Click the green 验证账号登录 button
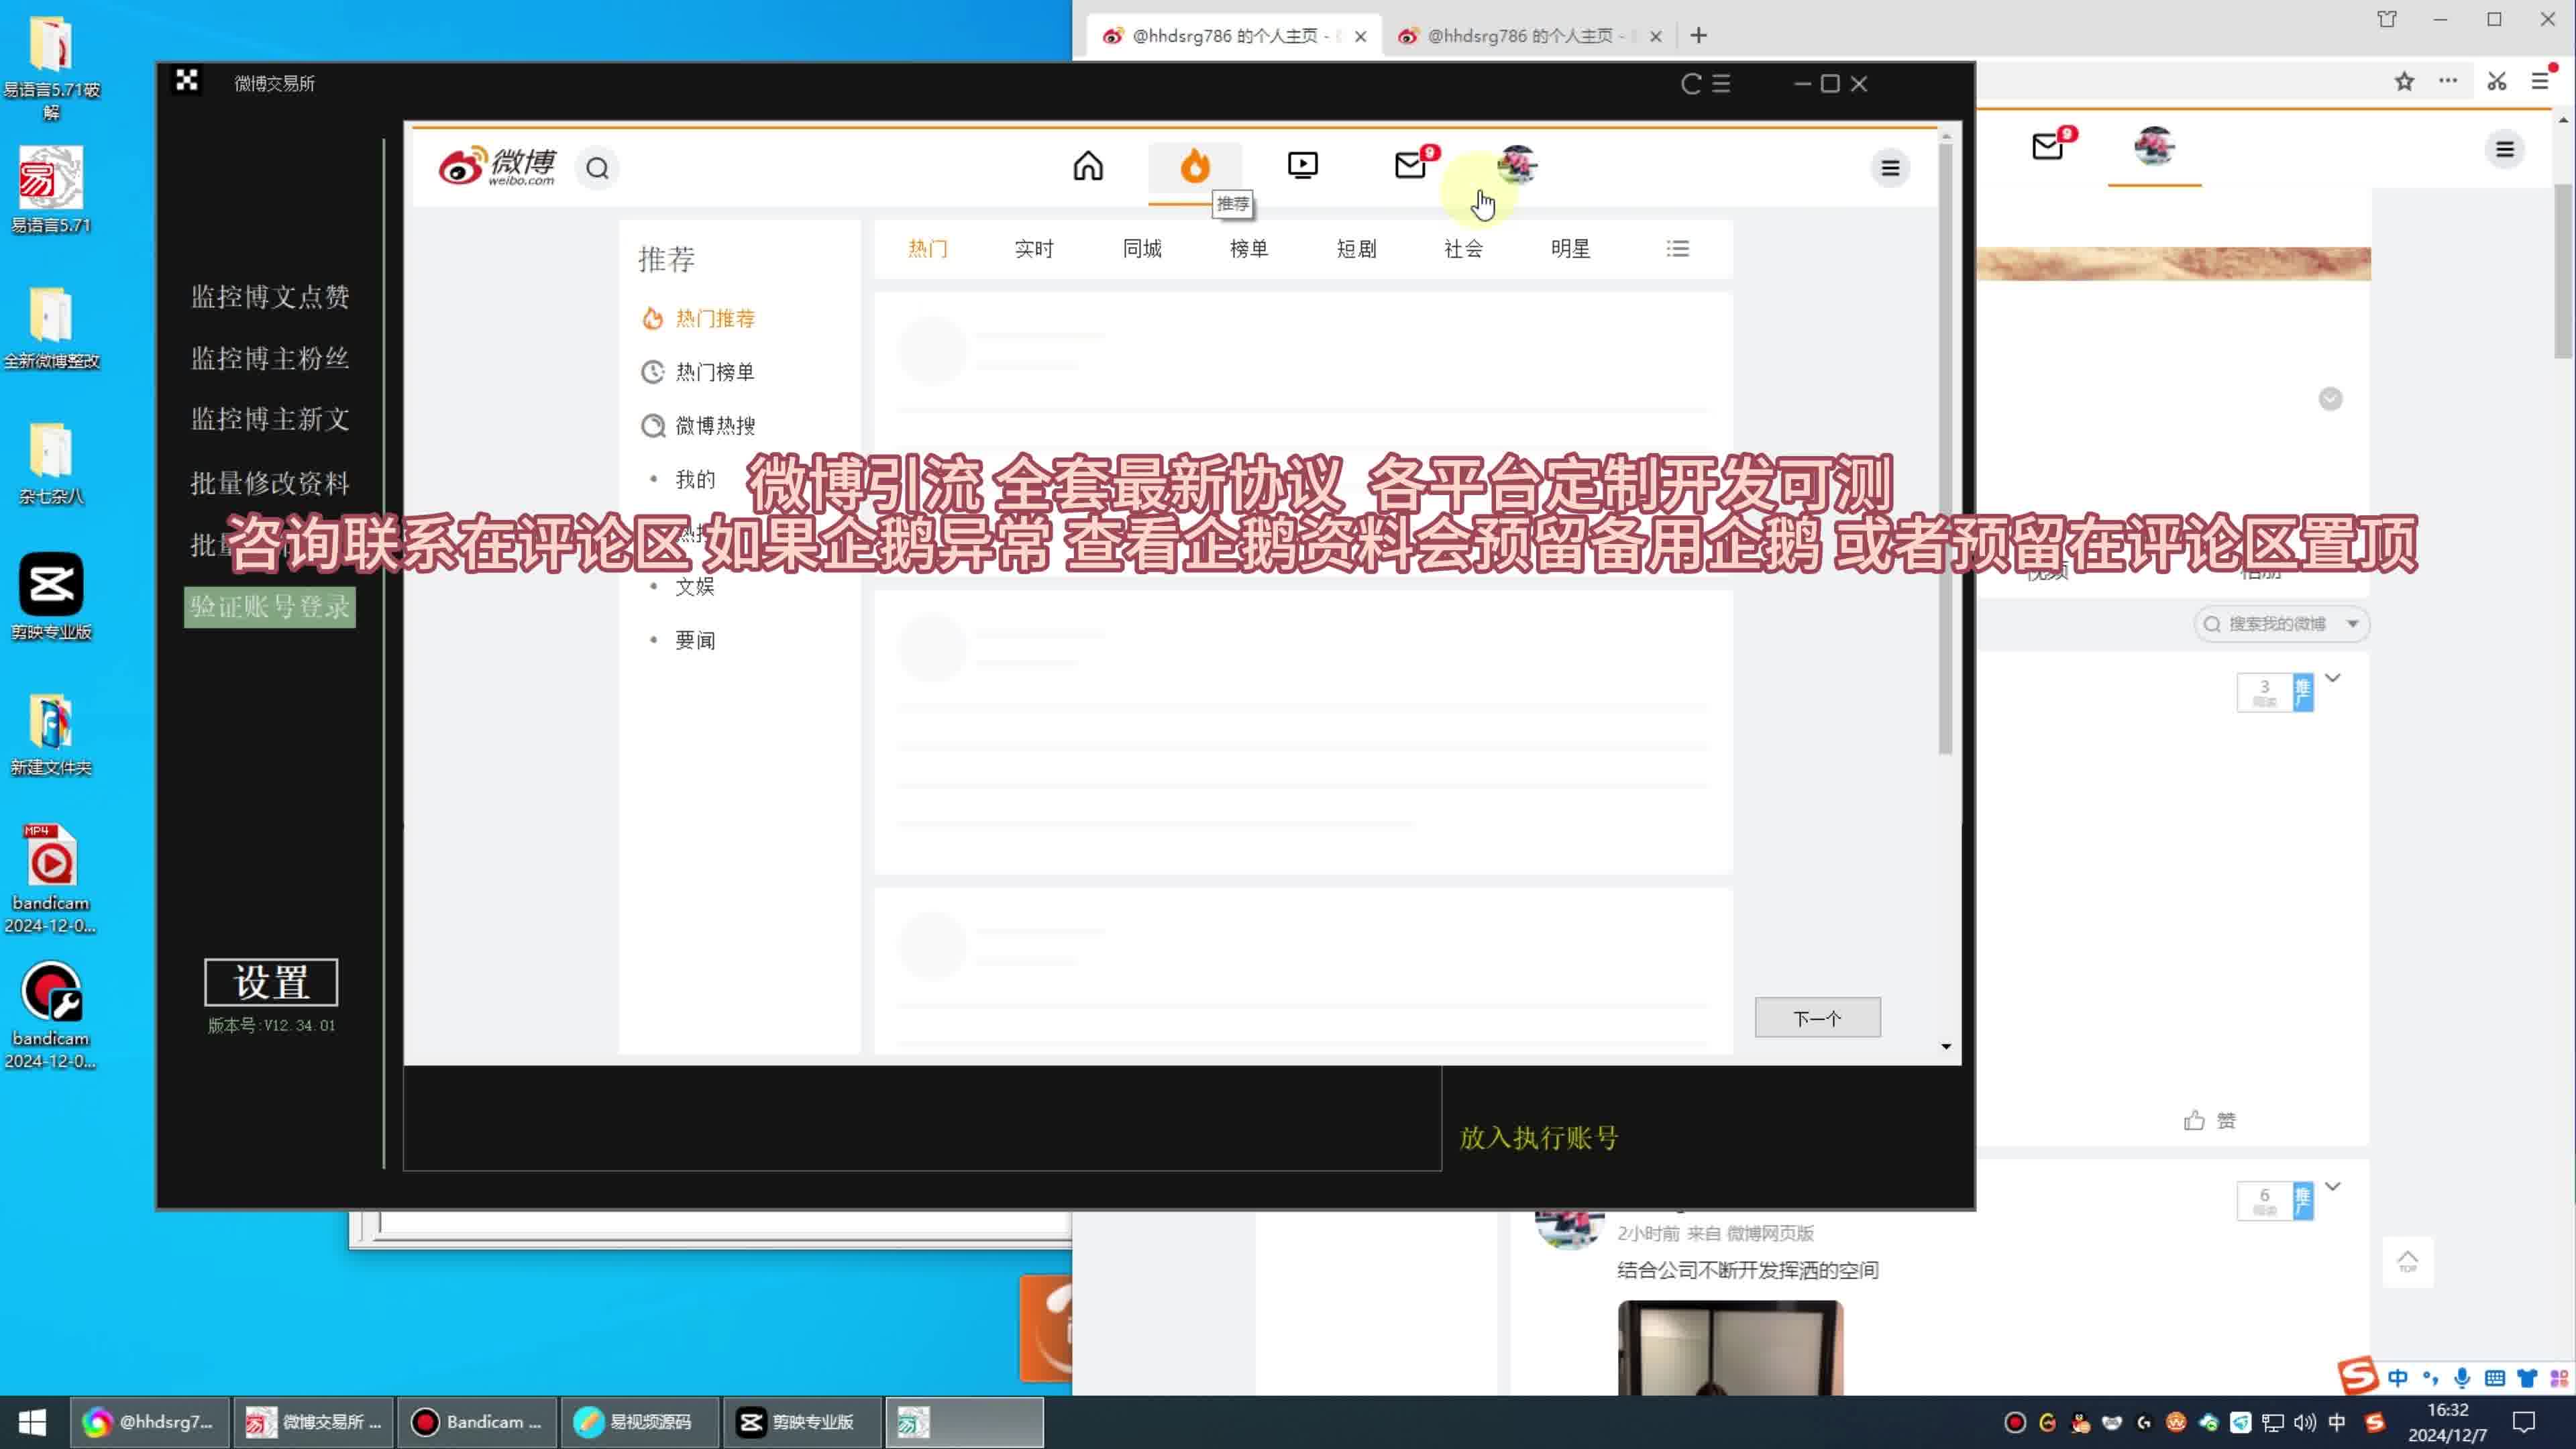This screenshot has height=1449, width=2576. point(270,607)
